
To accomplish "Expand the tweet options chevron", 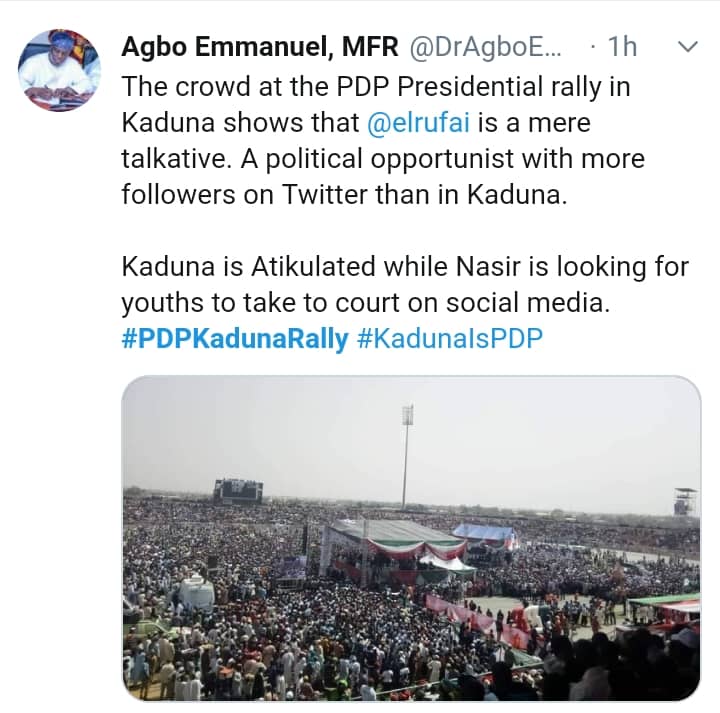I will click(688, 48).
